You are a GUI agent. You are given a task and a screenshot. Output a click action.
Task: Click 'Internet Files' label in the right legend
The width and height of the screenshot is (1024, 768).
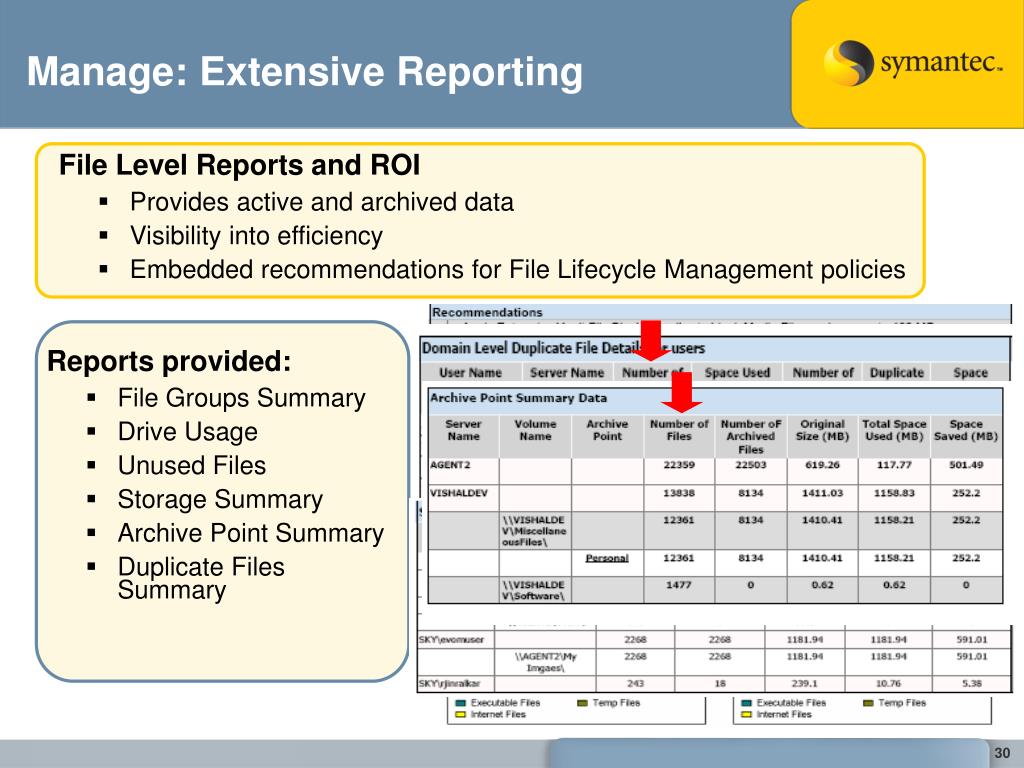pyautogui.click(x=784, y=715)
